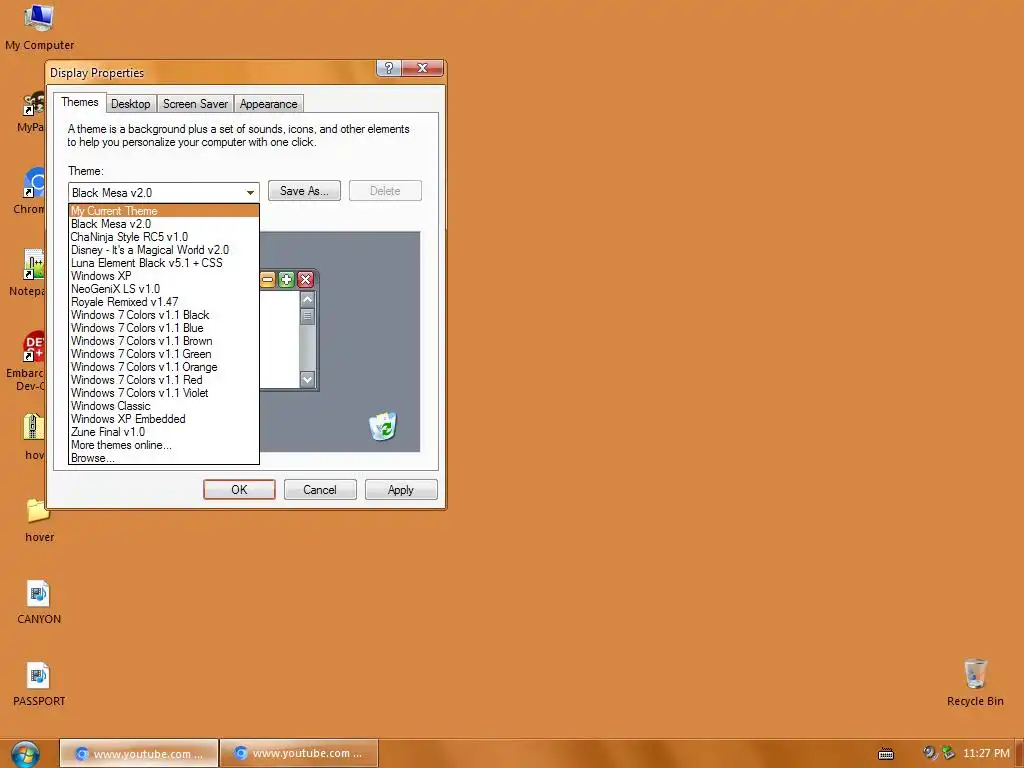This screenshot has width=1024, height=768.
Task: Click the Cancel button
Action: pyautogui.click(x=320, y=490)
